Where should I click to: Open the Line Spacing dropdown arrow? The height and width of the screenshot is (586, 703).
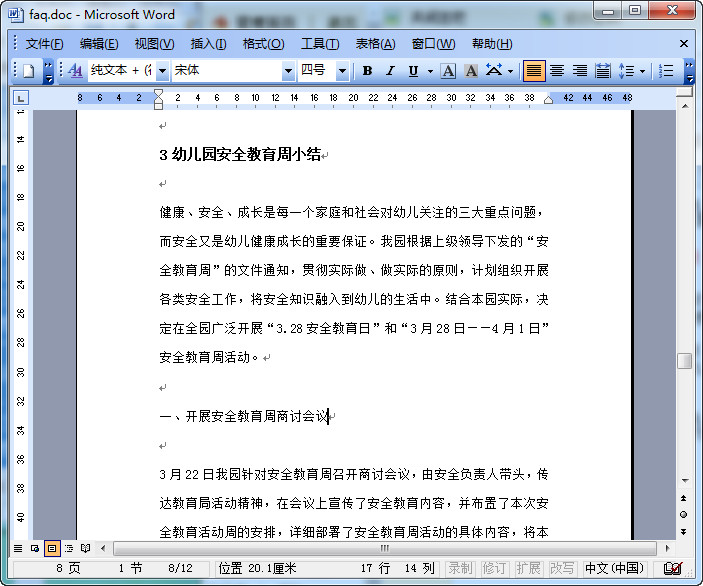tap(642, 71)
